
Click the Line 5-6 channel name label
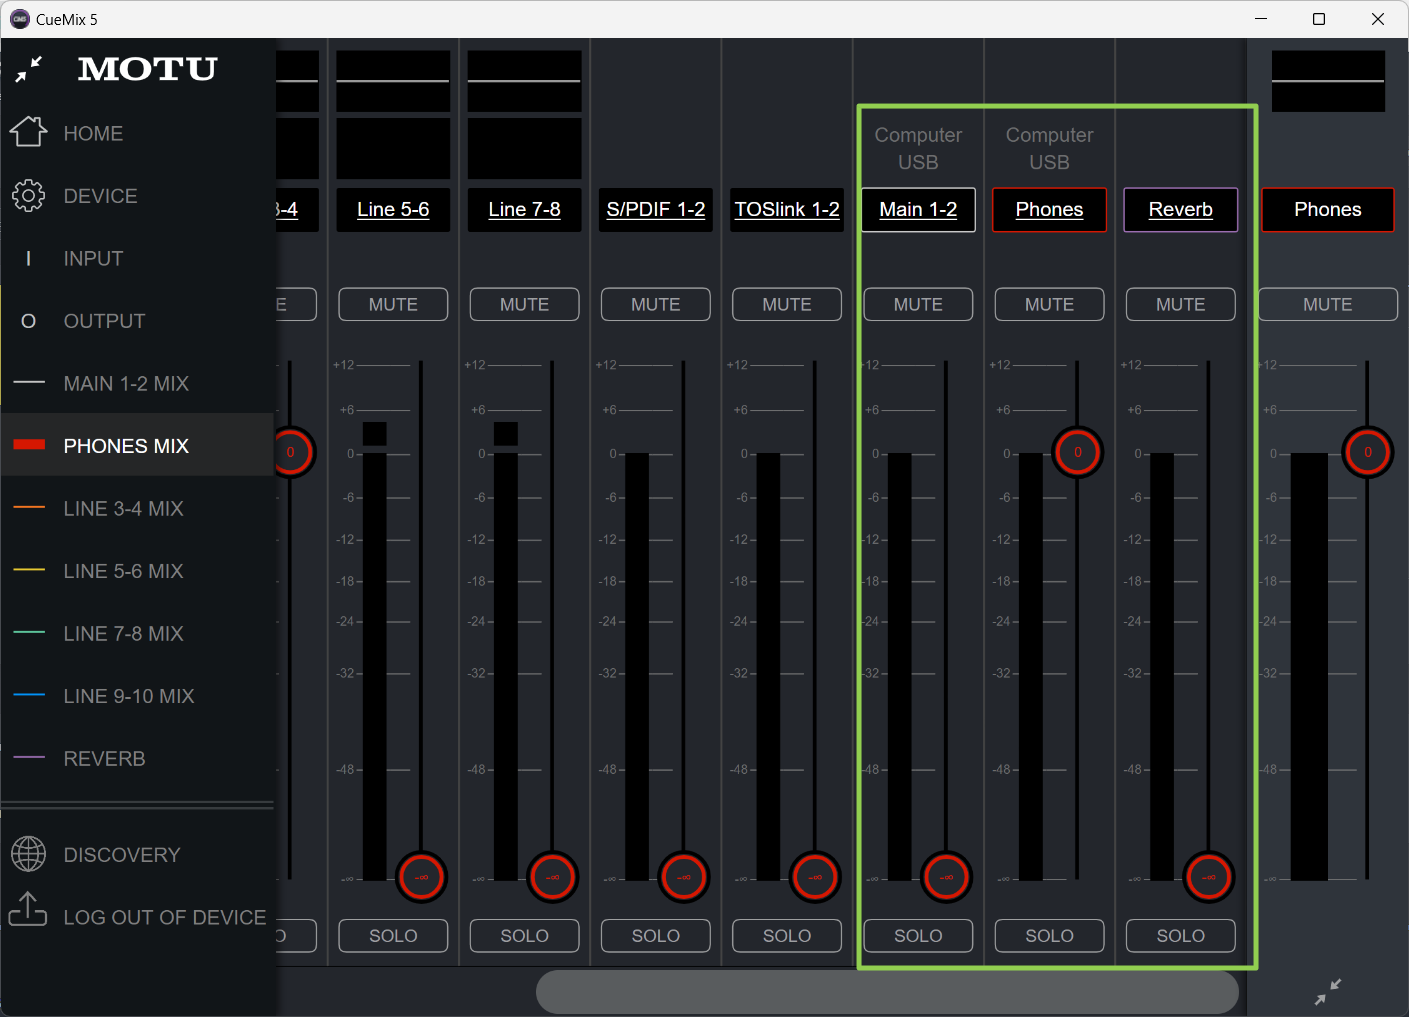tap(393, 210)
